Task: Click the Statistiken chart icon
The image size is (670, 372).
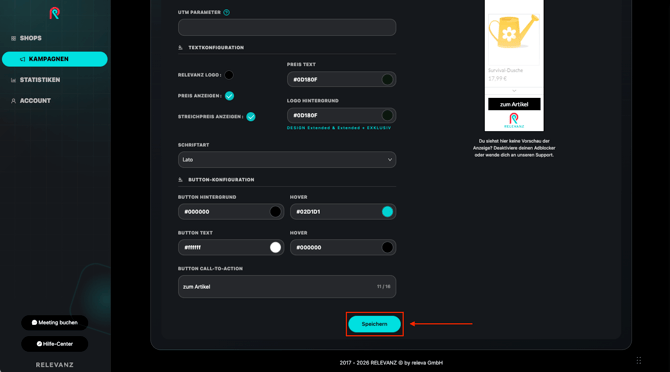Action: click(x=13, y=80)
